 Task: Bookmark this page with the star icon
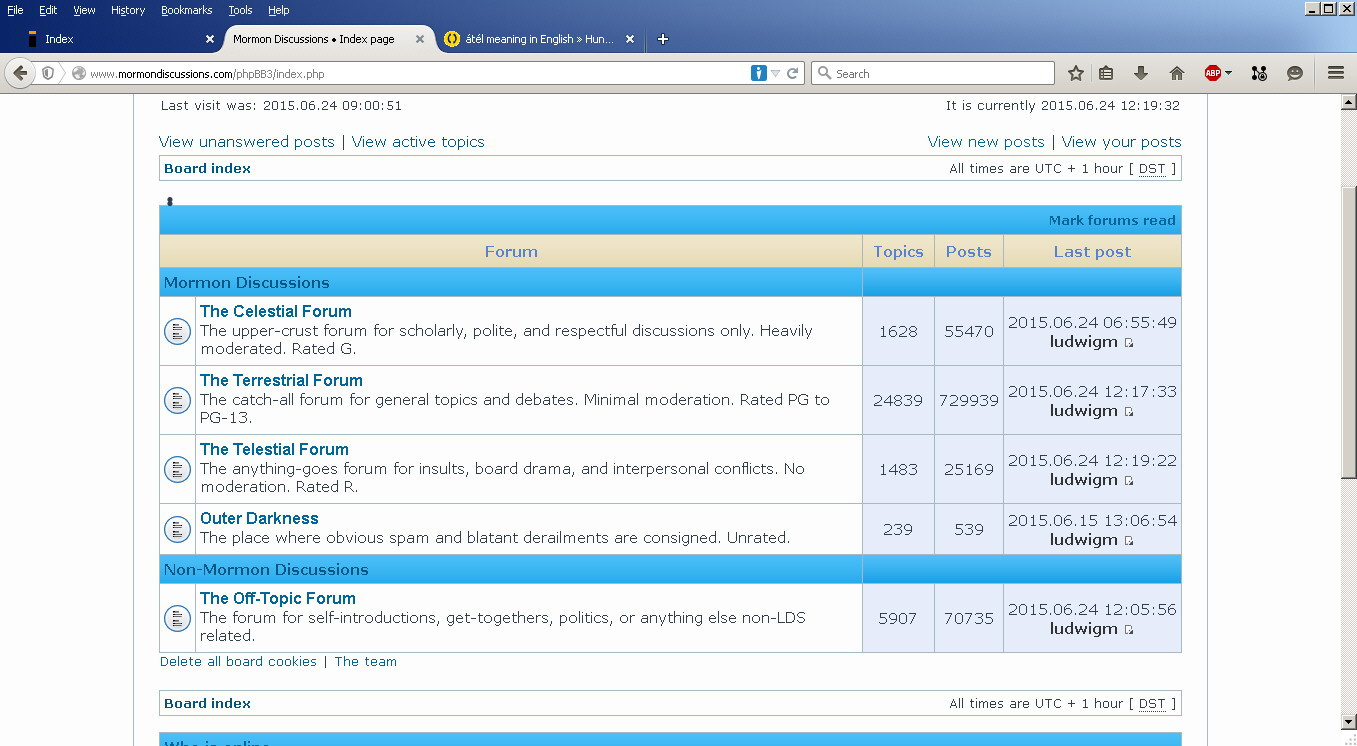[x=1076, y=73]
